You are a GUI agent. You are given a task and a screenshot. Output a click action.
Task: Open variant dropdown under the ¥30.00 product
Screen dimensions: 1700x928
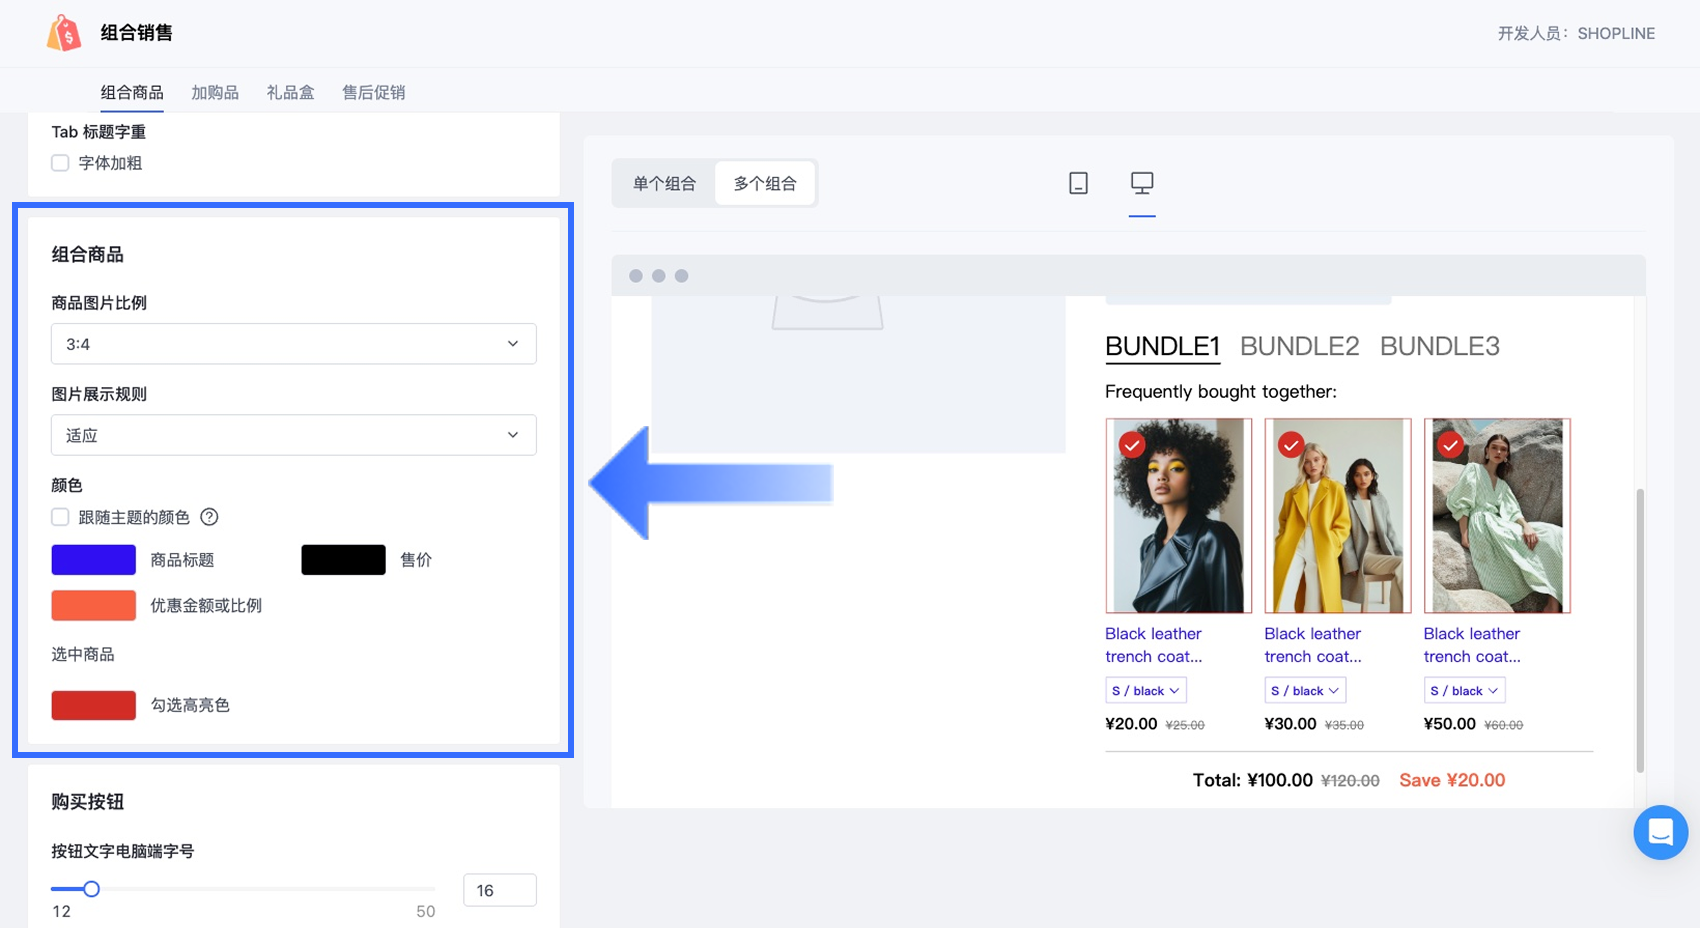1305,691
